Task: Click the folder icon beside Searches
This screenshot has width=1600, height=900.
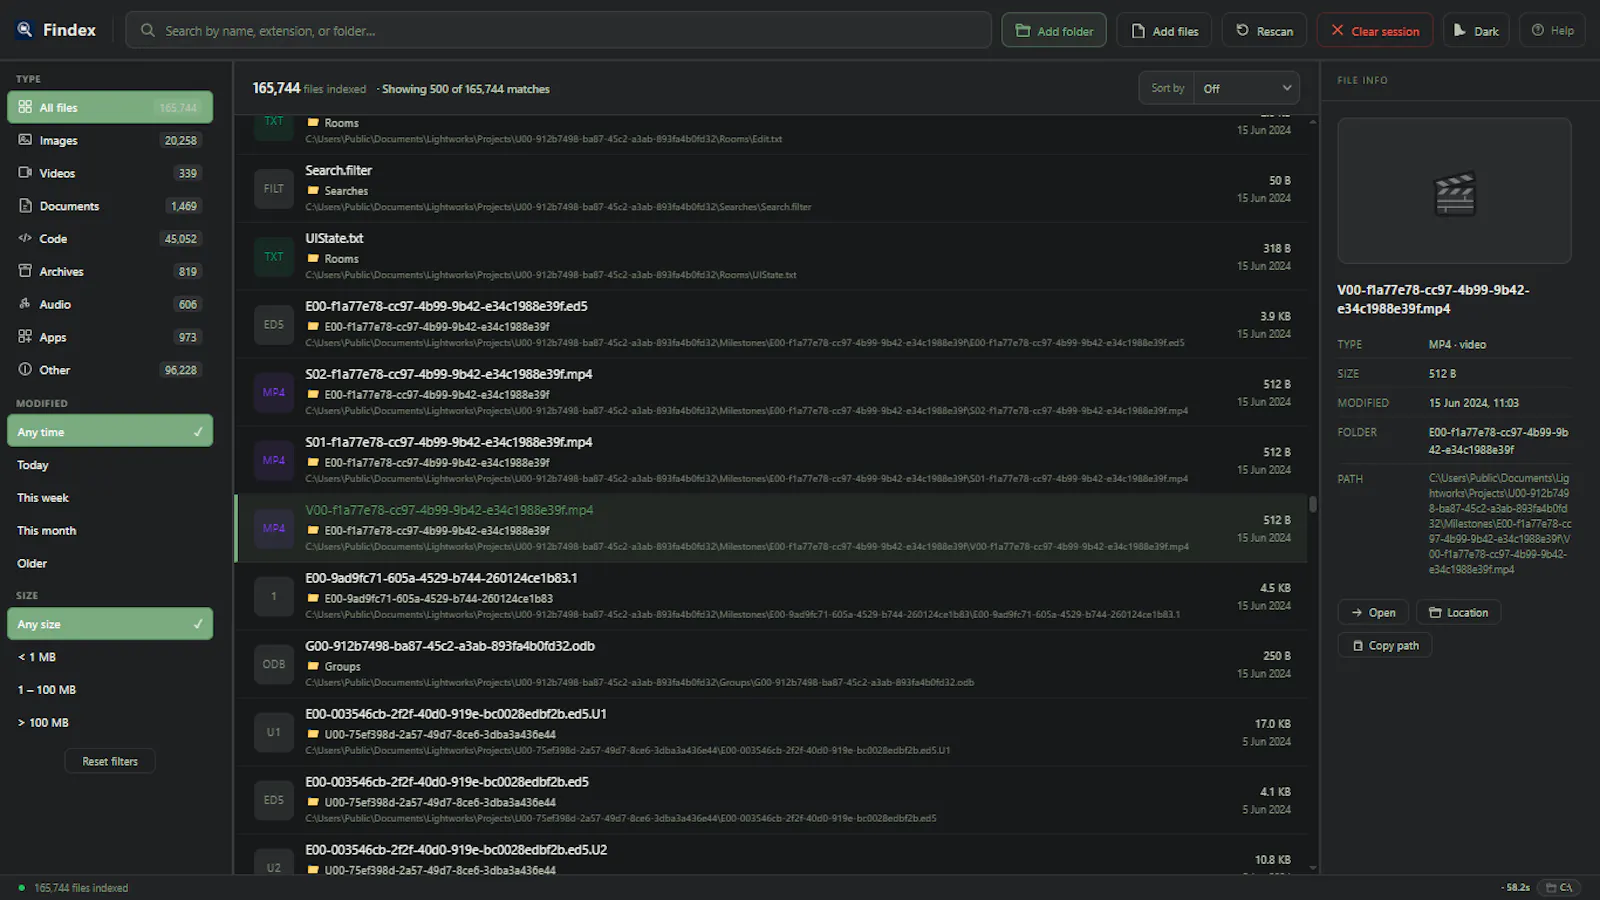Action: (313, 191)
